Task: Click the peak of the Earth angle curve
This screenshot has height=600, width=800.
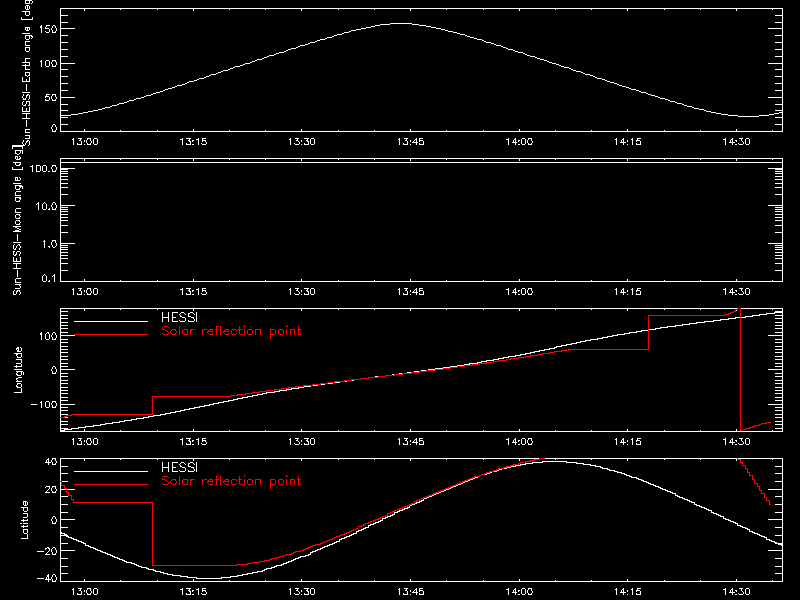Action: (x=402, y=23)
